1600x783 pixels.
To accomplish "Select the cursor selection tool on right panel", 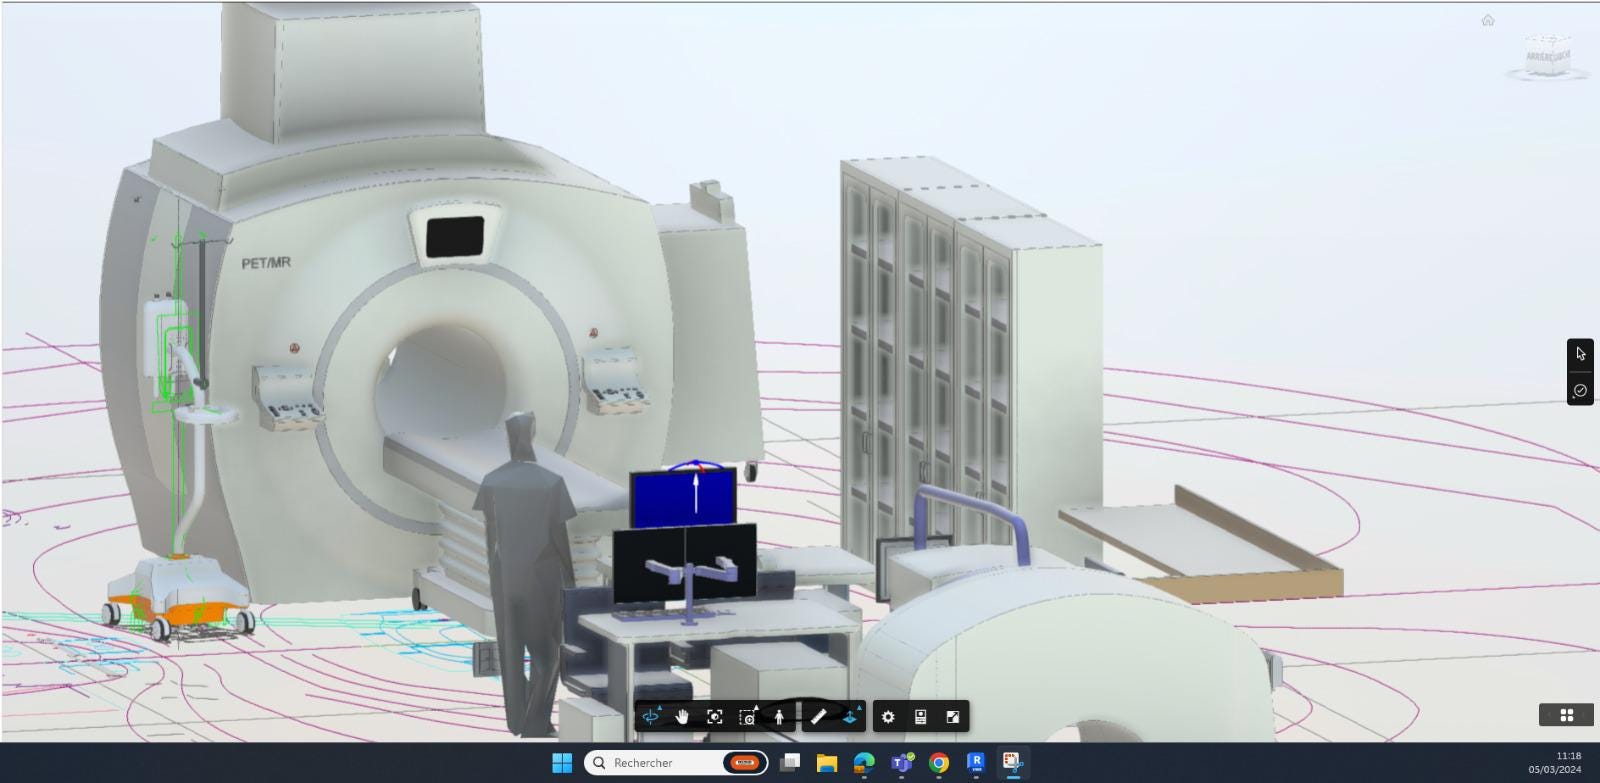I will (x=1580, y=353).
